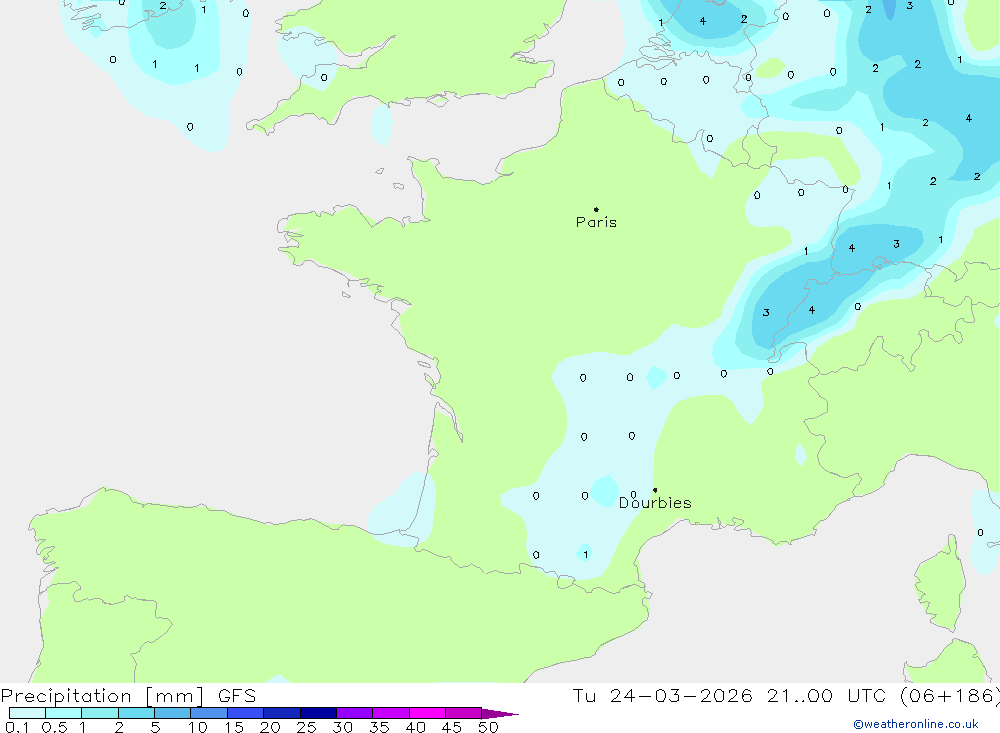The height and width of the screenshot is (733, 1000).
Task: Click the 35 mm purple legend swatch
Action: click(x=391, y=713)
